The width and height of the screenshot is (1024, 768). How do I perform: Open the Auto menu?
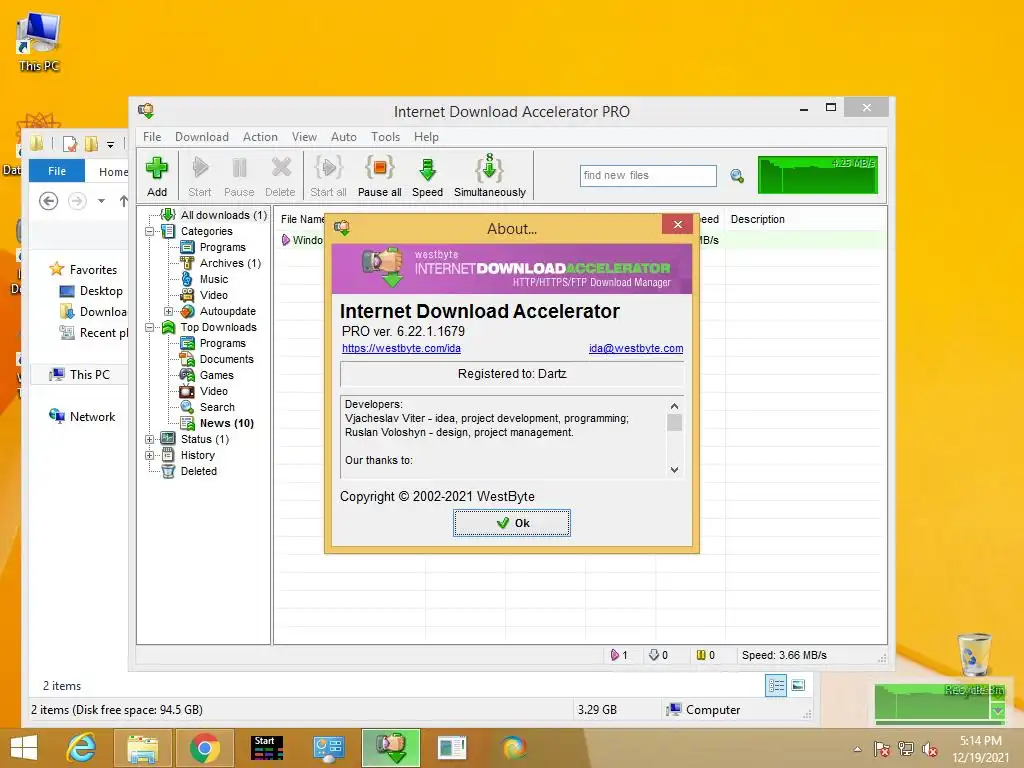pos(344,136)
